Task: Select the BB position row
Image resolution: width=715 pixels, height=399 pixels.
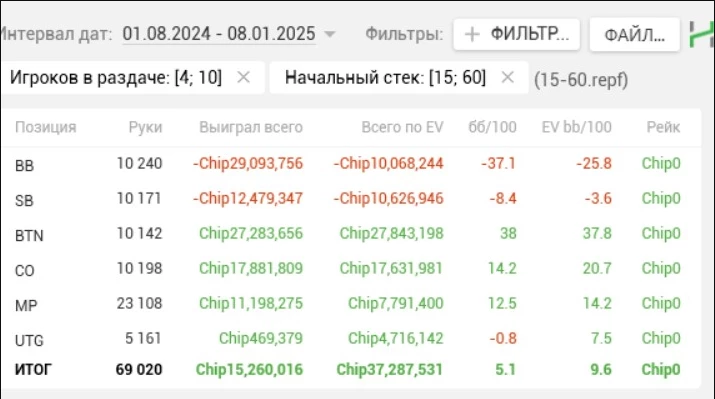Action: click(x=350, y=164)
